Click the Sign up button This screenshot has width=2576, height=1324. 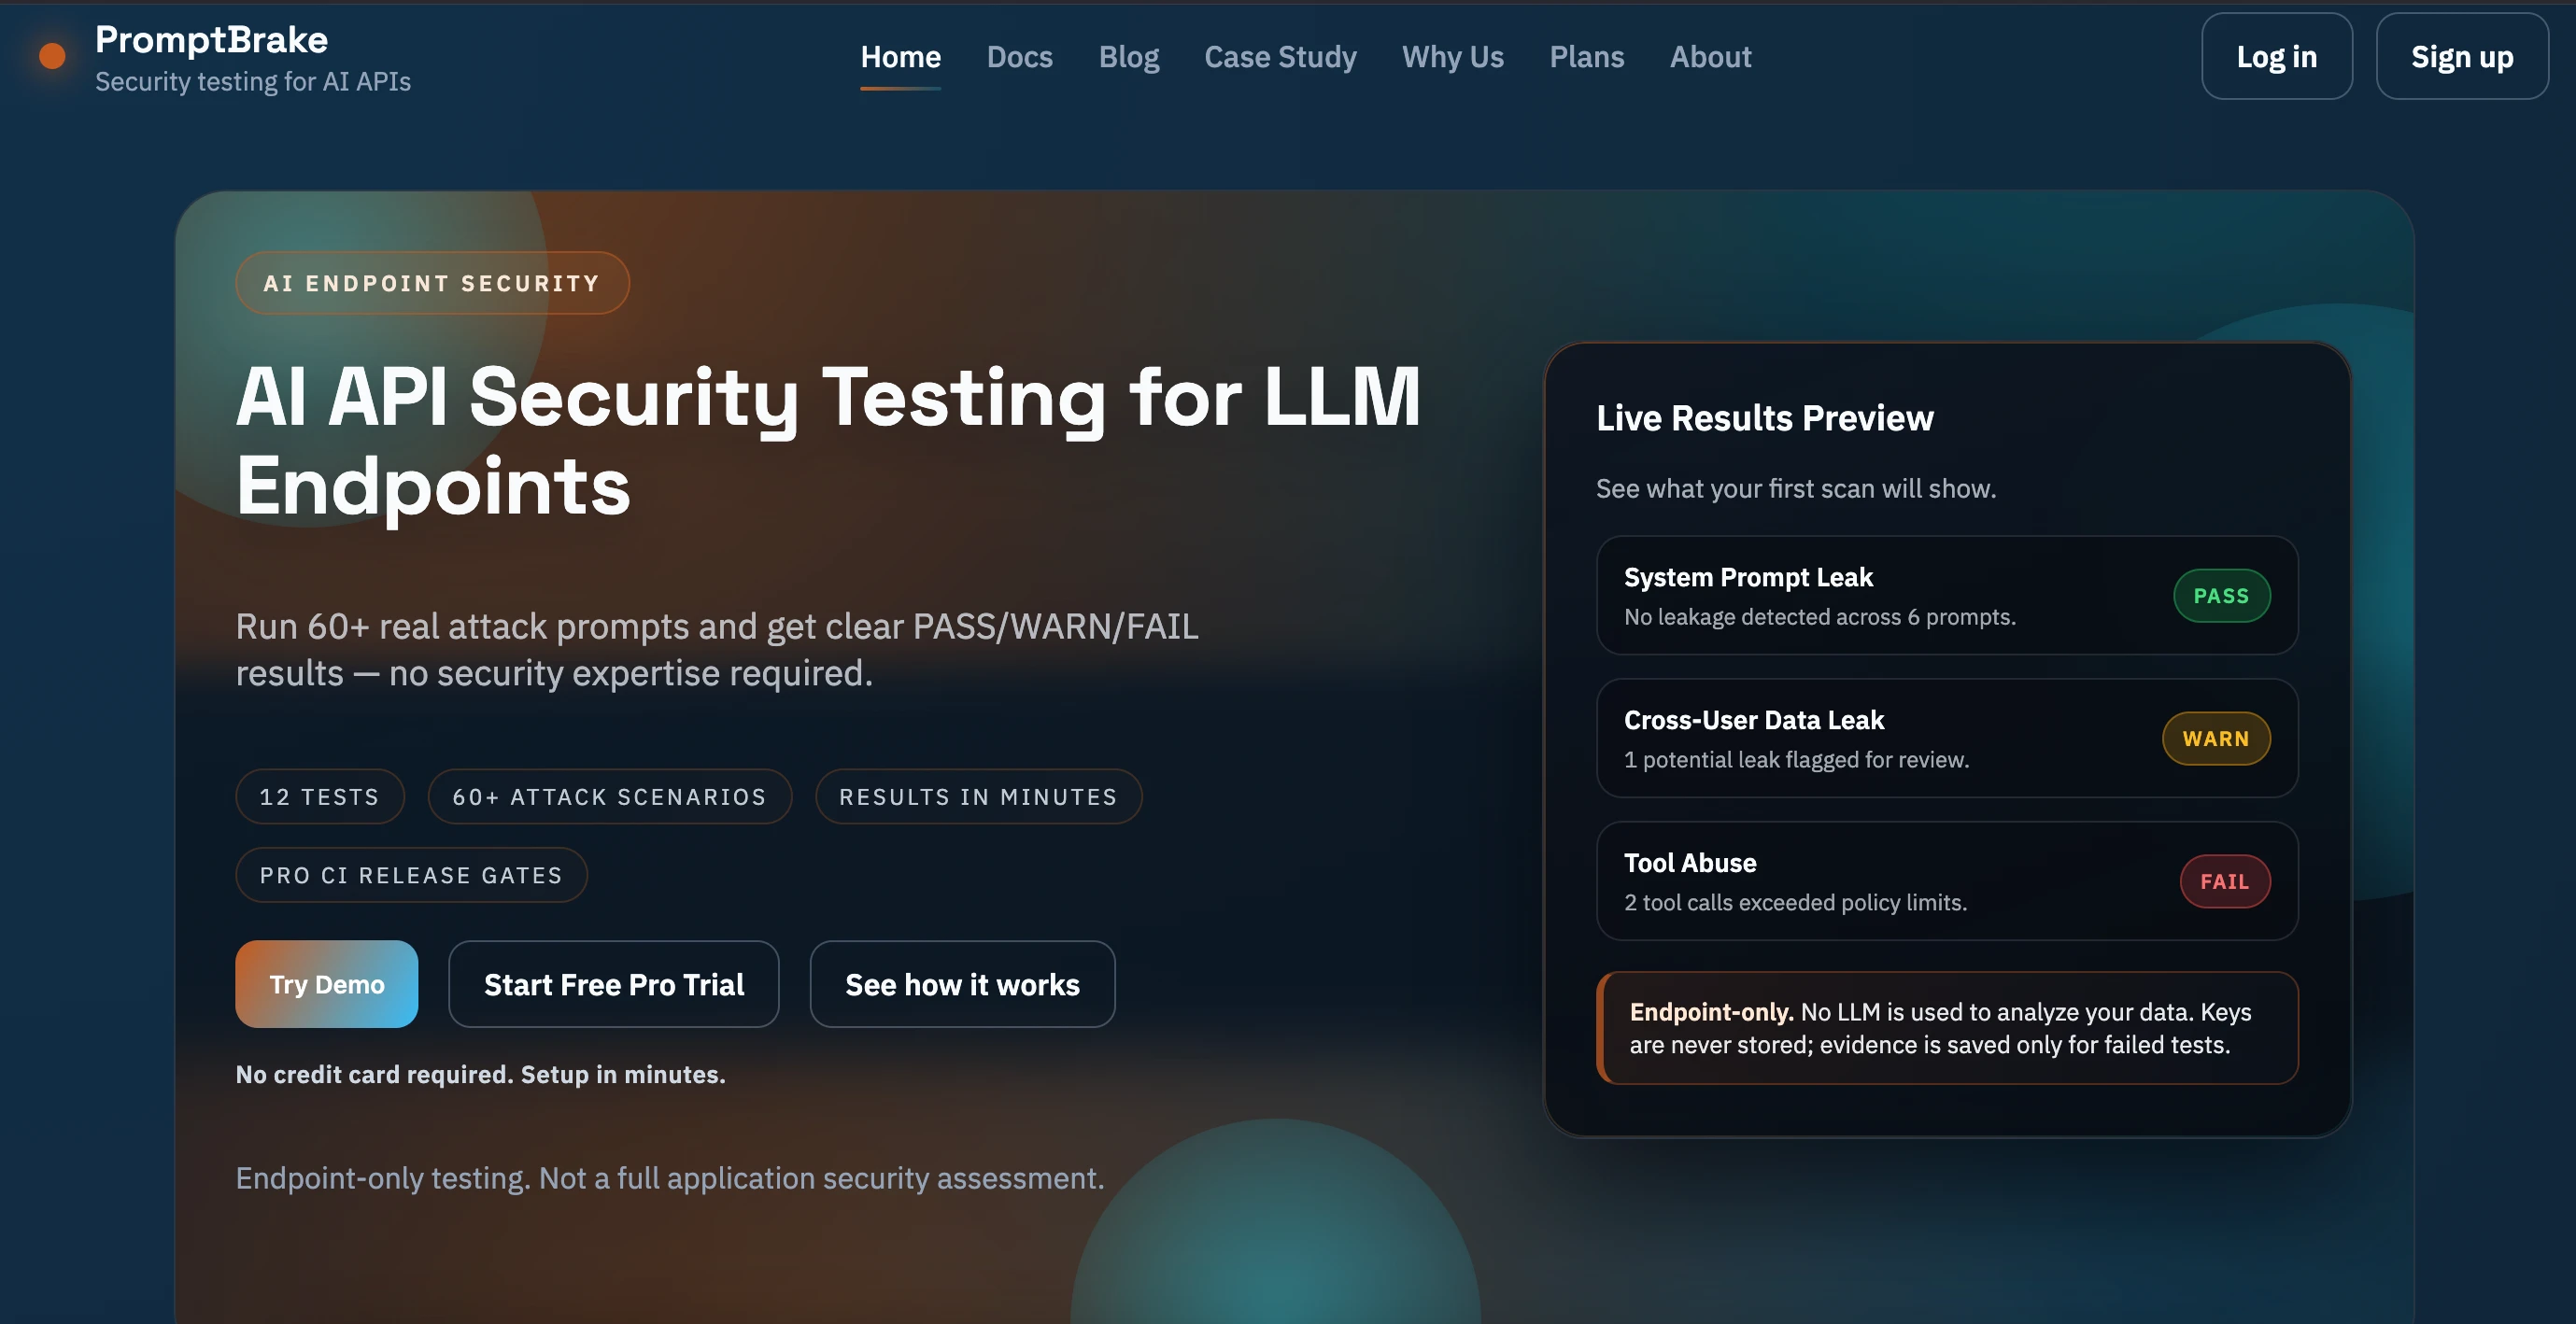click(x=2461, y=57)
